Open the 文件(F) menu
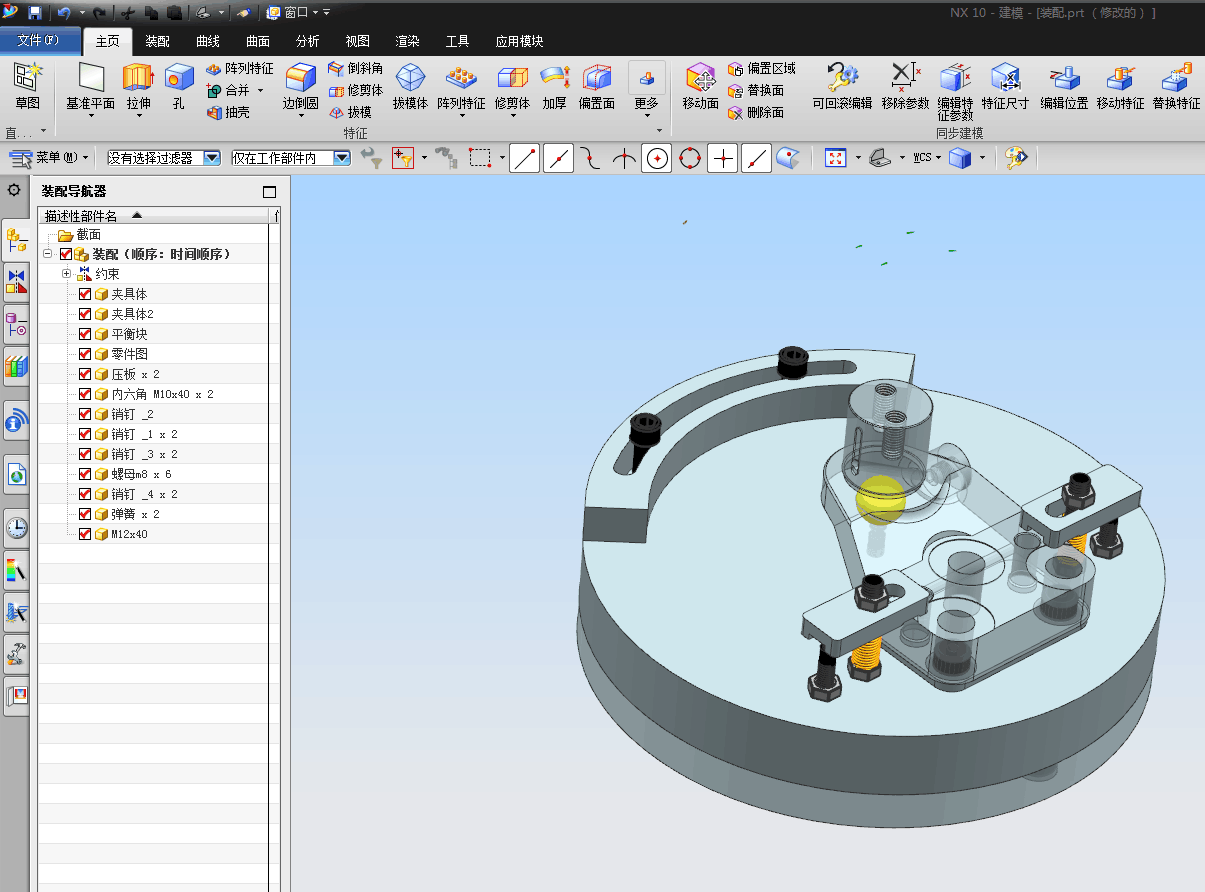 [x=39, y=41]
